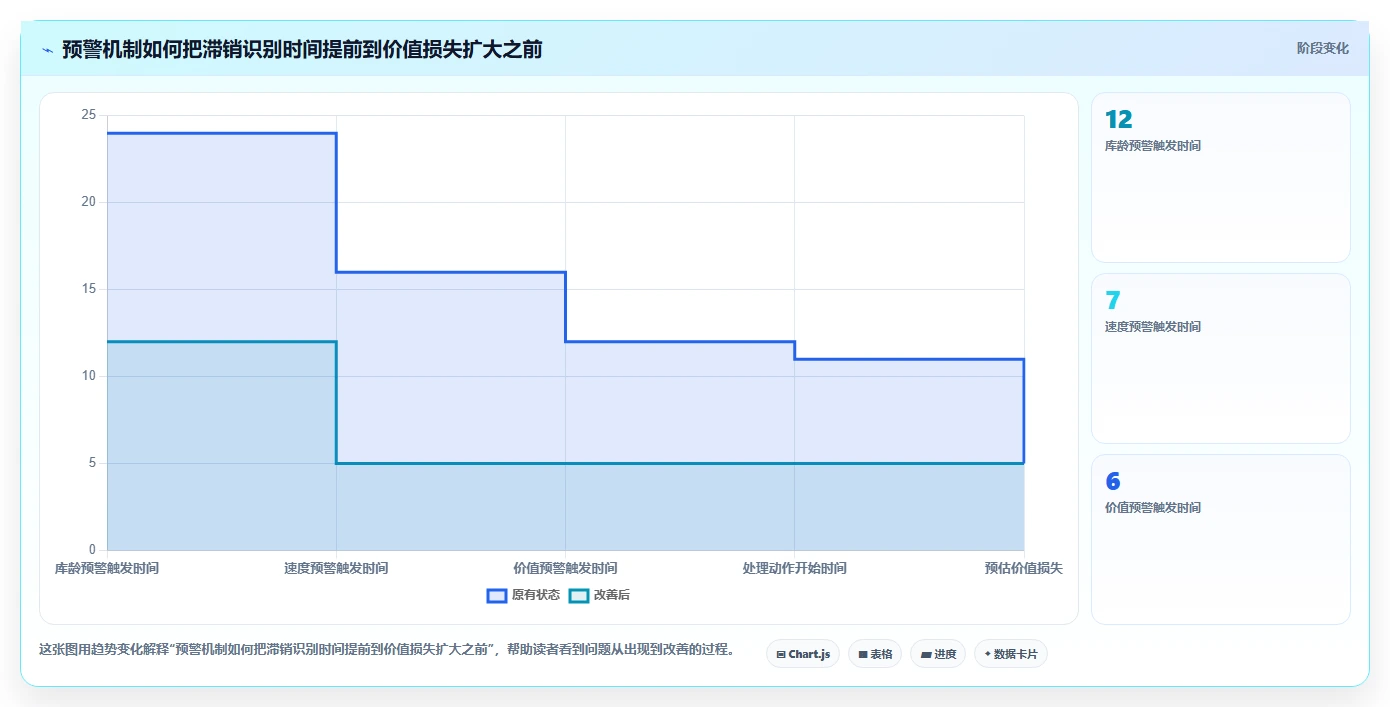Click the 进度 chip
The height and width of the screenshot is (707, 1390).
[938, 654]
